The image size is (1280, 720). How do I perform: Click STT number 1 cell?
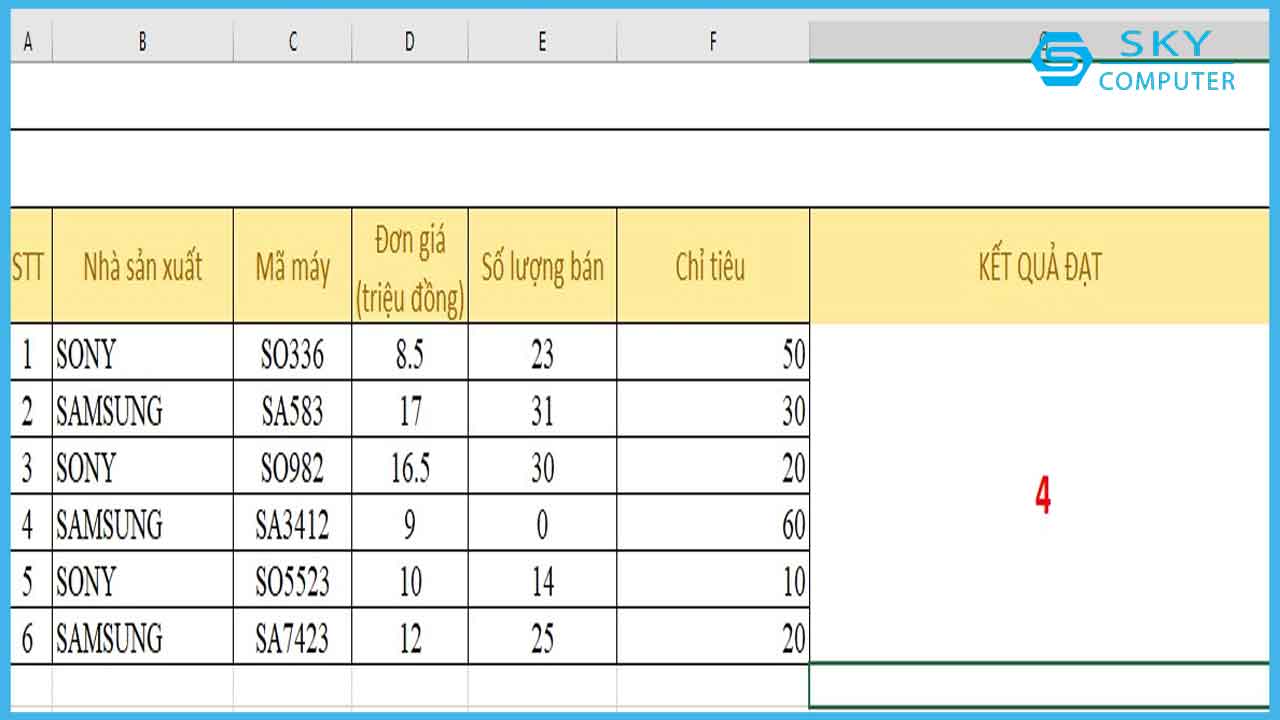31,352
